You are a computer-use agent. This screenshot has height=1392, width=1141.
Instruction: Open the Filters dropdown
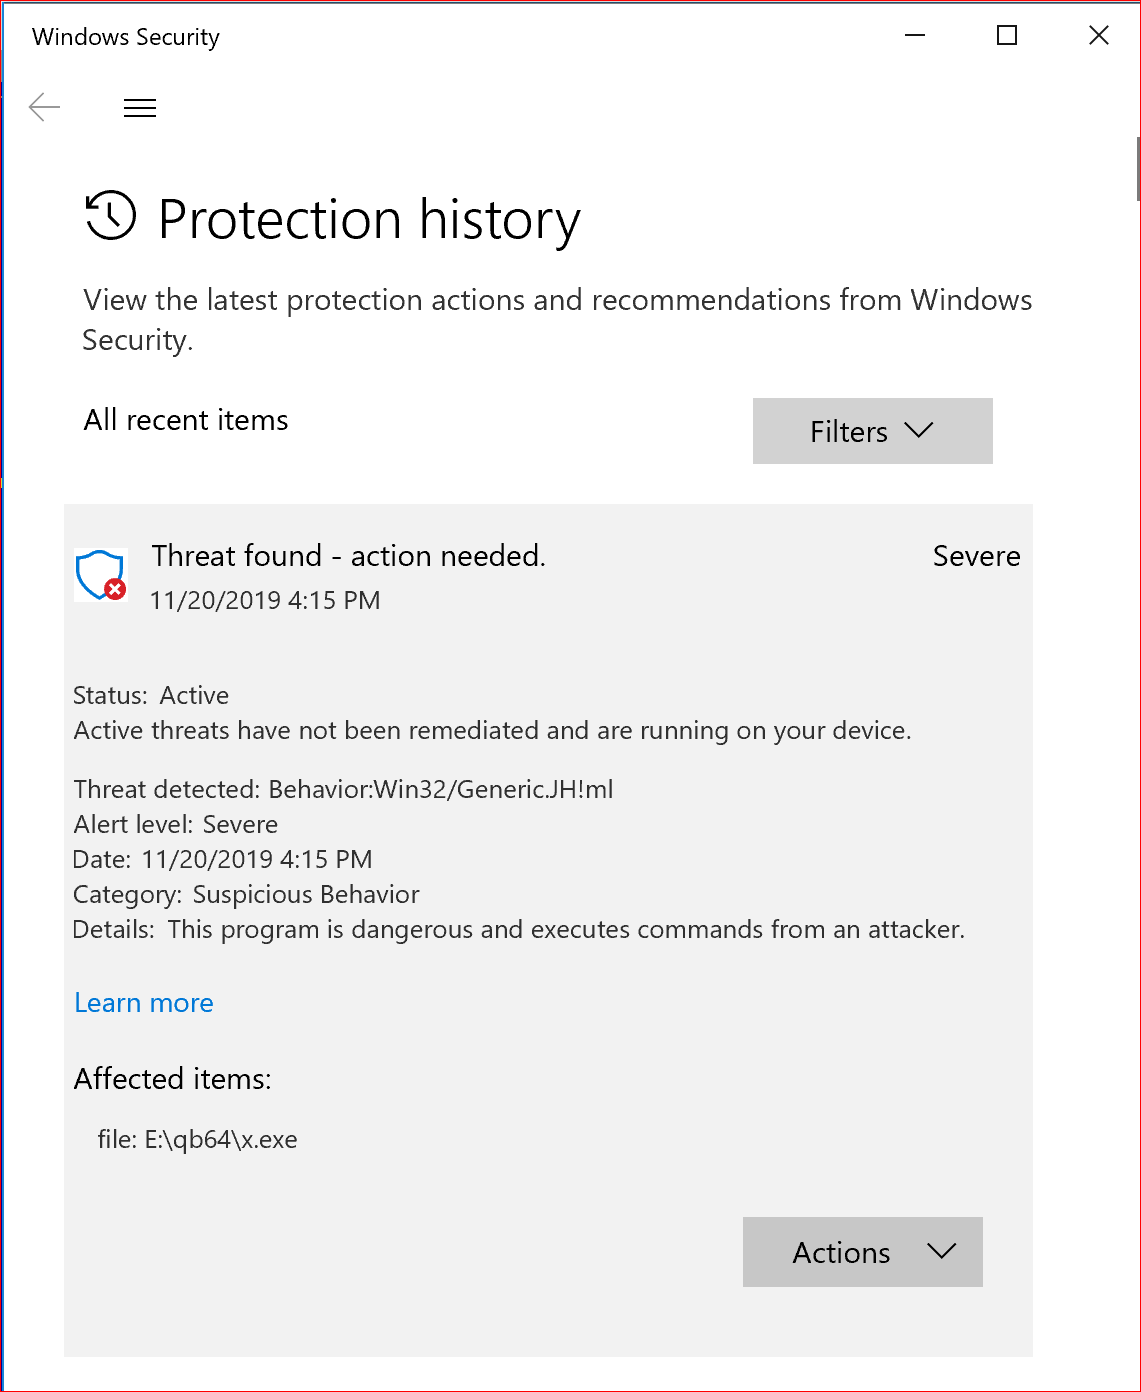(x=872, y=431)
